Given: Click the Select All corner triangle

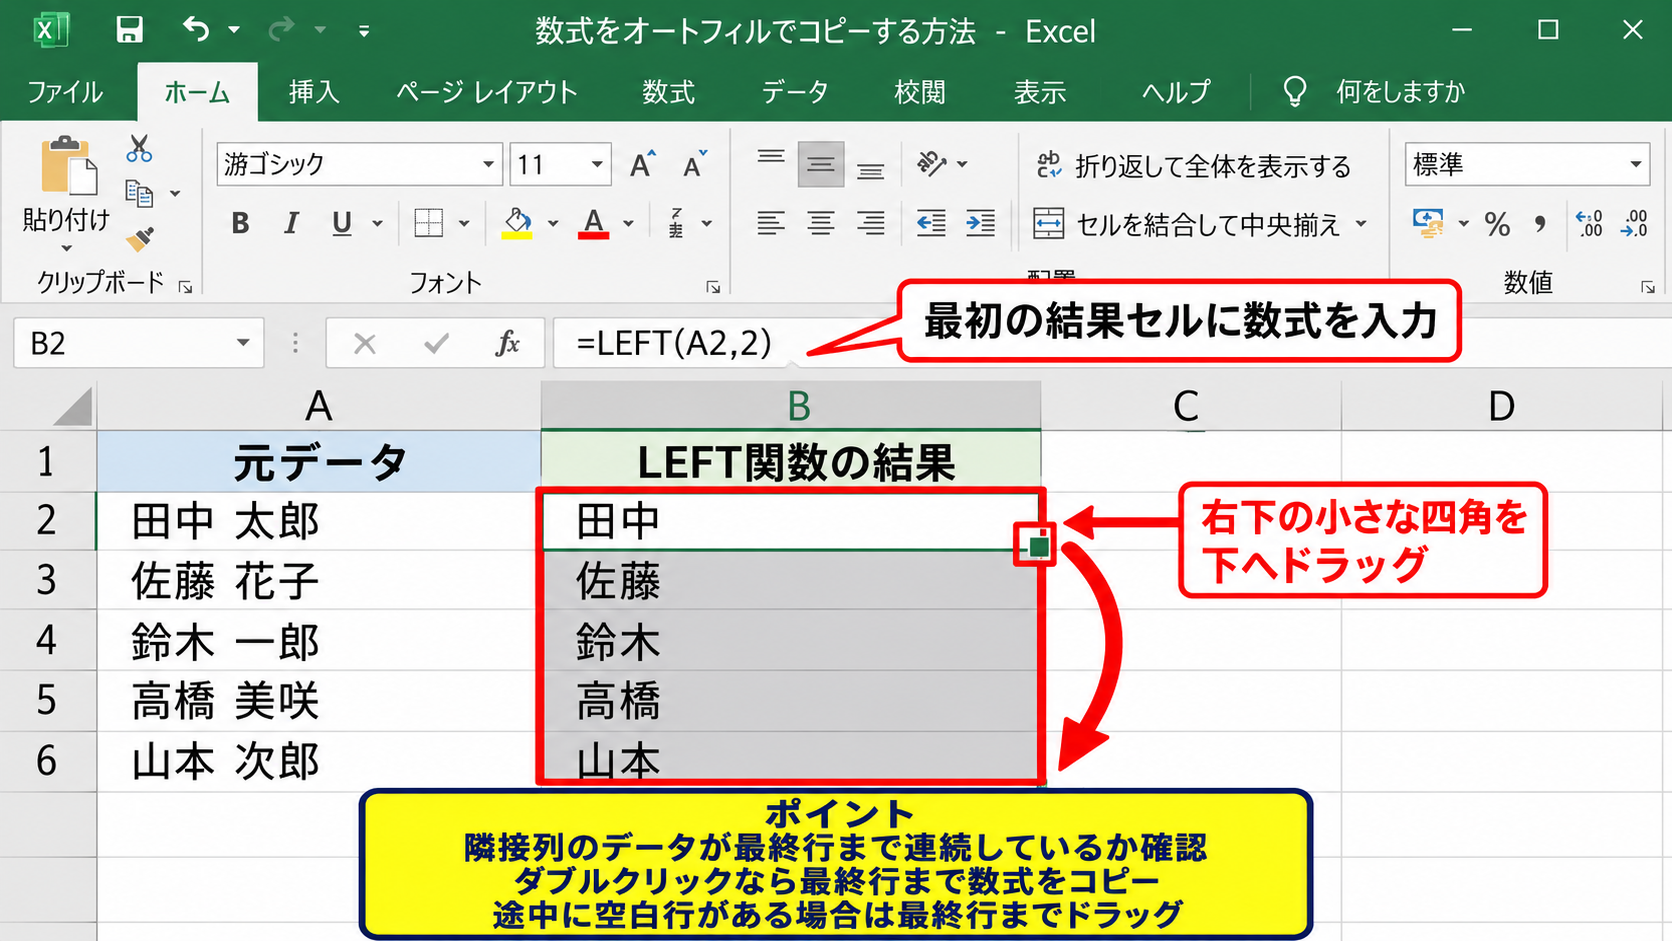Looking at the screenshot, I should (x=72, y=406).
